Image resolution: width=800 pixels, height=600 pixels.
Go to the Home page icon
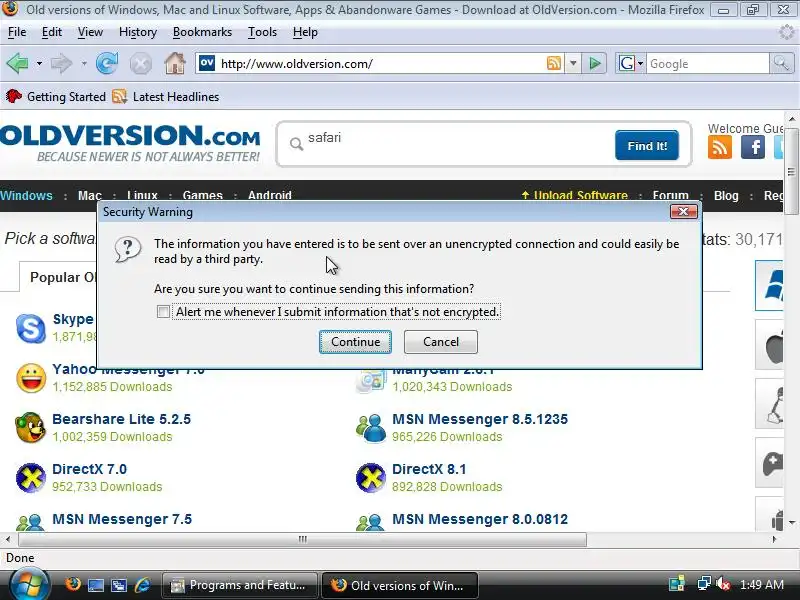(x=174, y=64)
